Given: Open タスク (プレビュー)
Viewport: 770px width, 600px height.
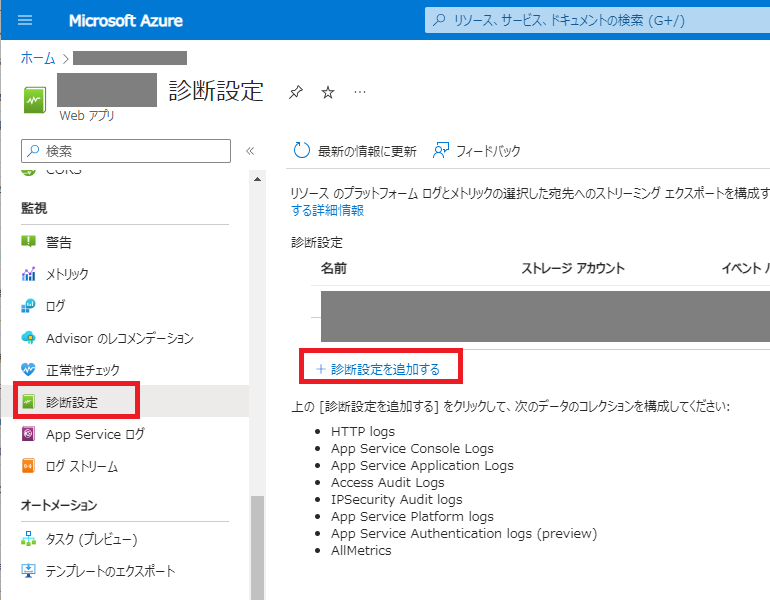Looking at the screenshot, I should pos(91,539).
